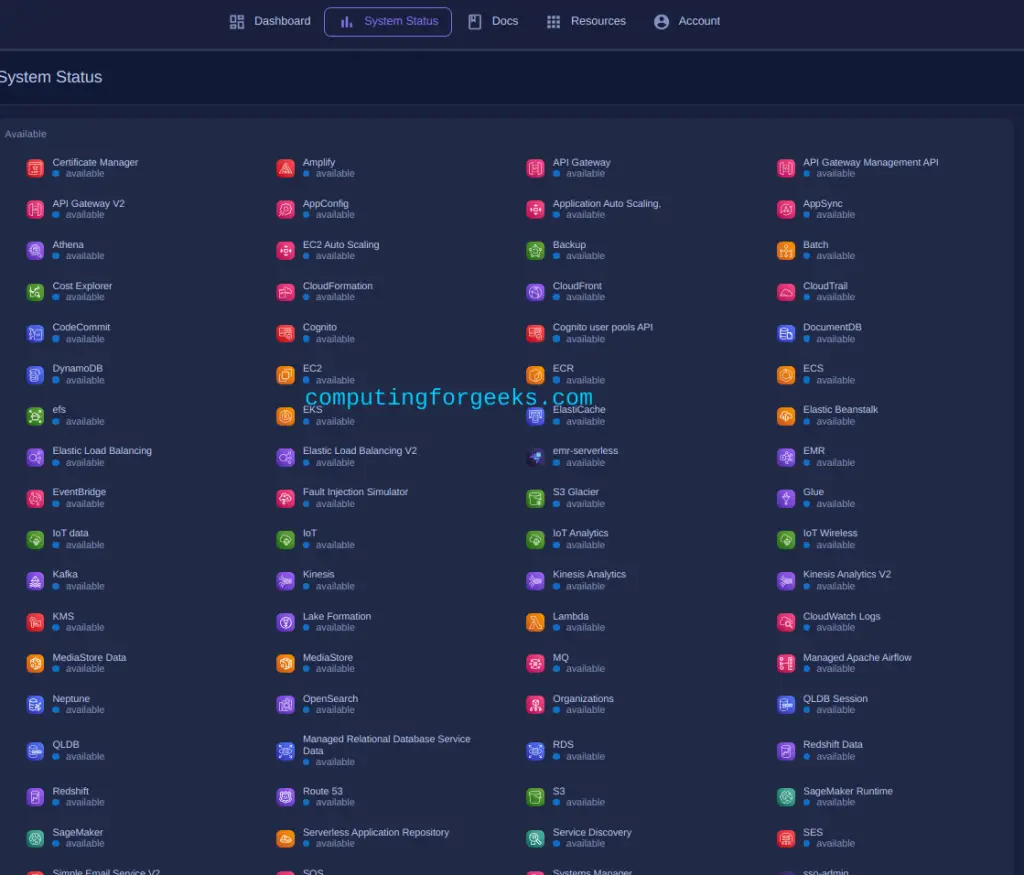The width and height of the screenshot is (1024, 875).
Task: Select the "Lake Formation" service name
Action: click(x=337, y=616)
